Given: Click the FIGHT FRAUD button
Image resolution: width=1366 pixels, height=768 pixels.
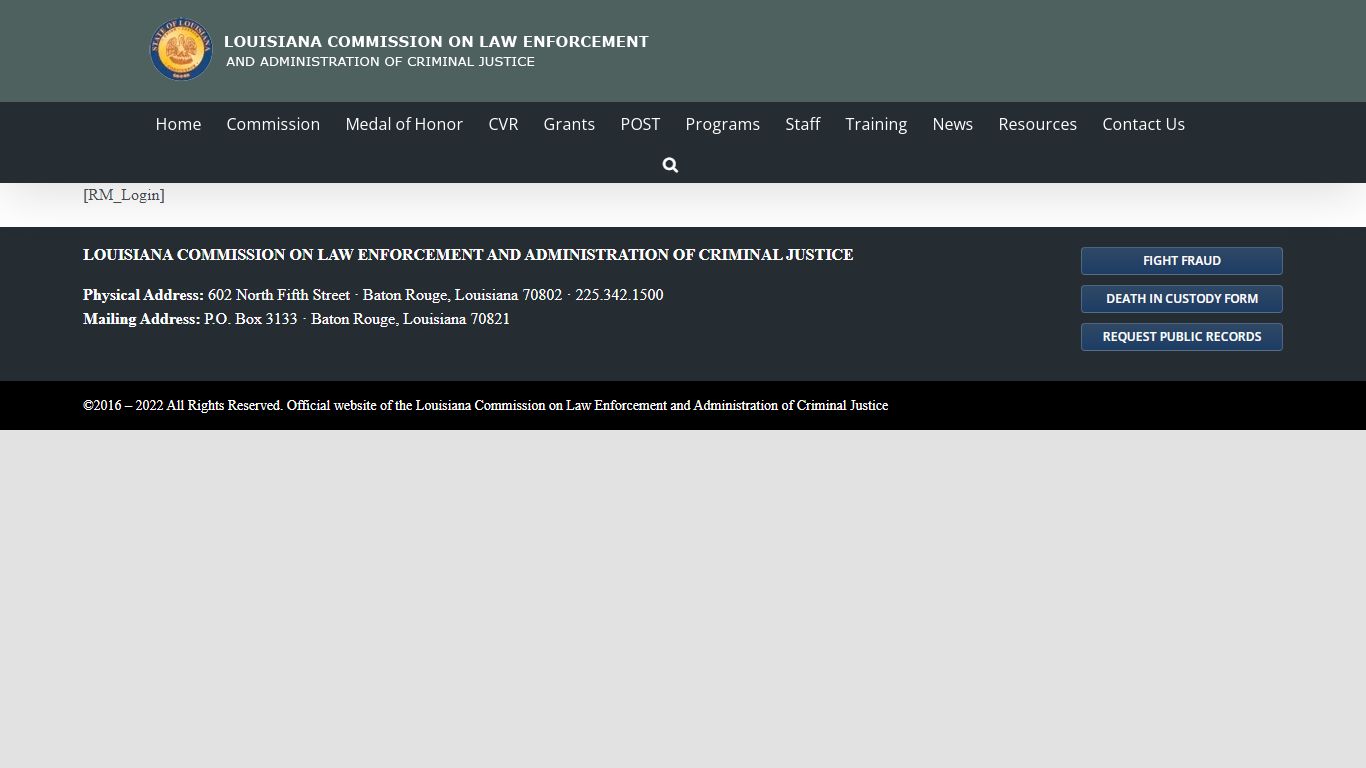Looking at the screenshot, I should 1181,260.
